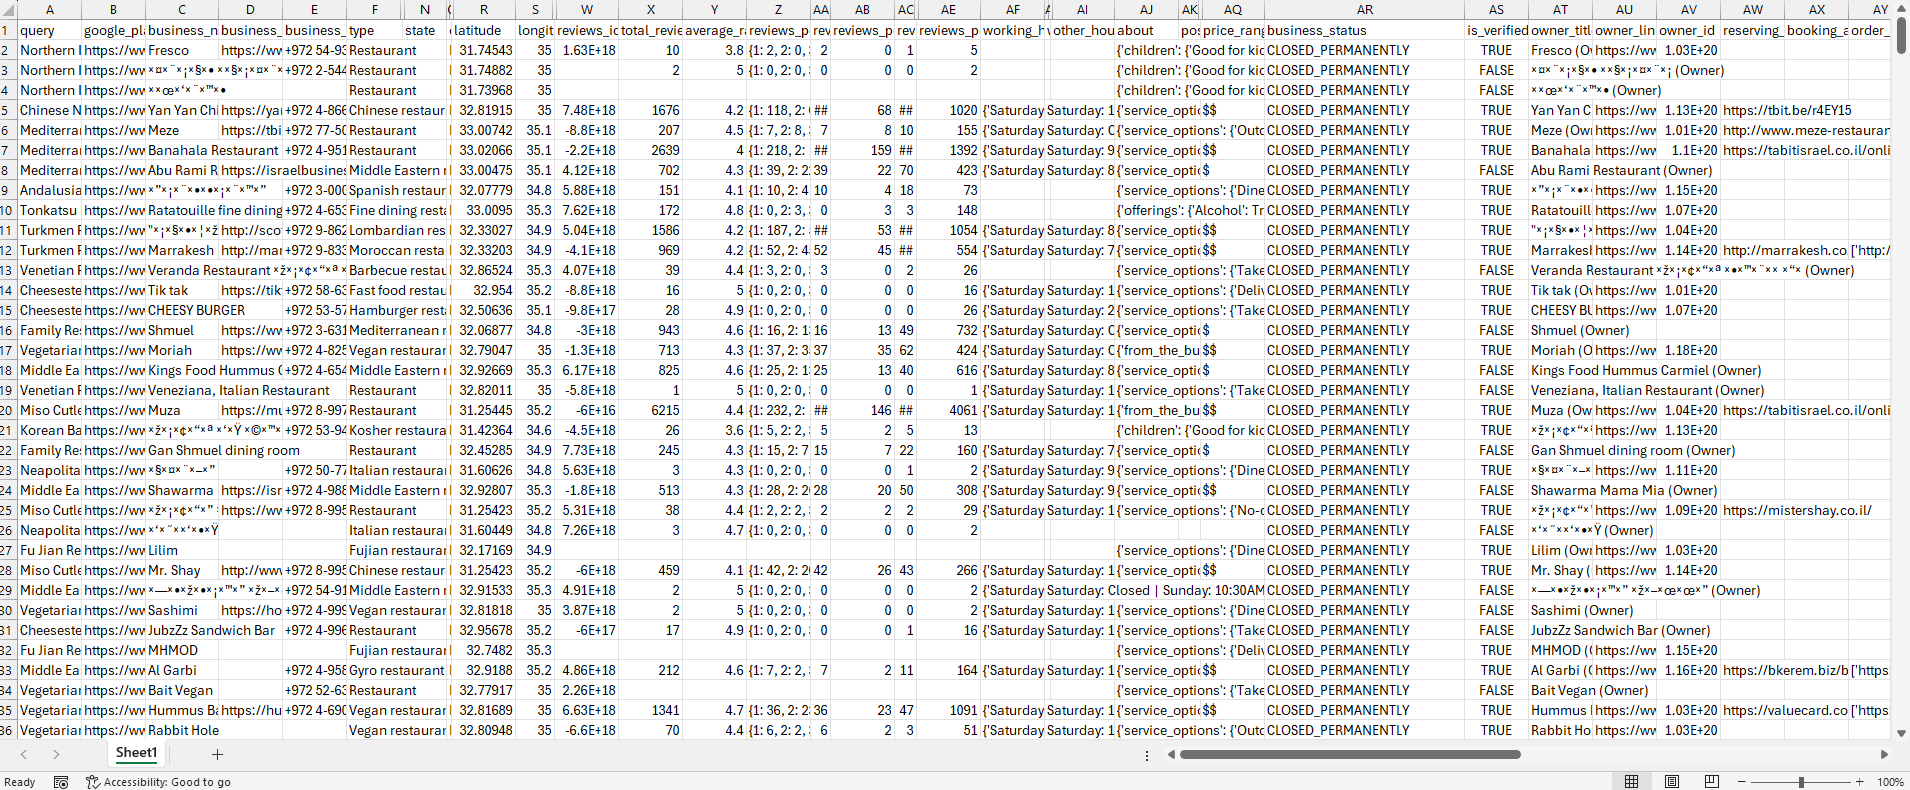
Task: Click the 'Gan Shmuel dining room' business name cell
Action: pos(224,450)
